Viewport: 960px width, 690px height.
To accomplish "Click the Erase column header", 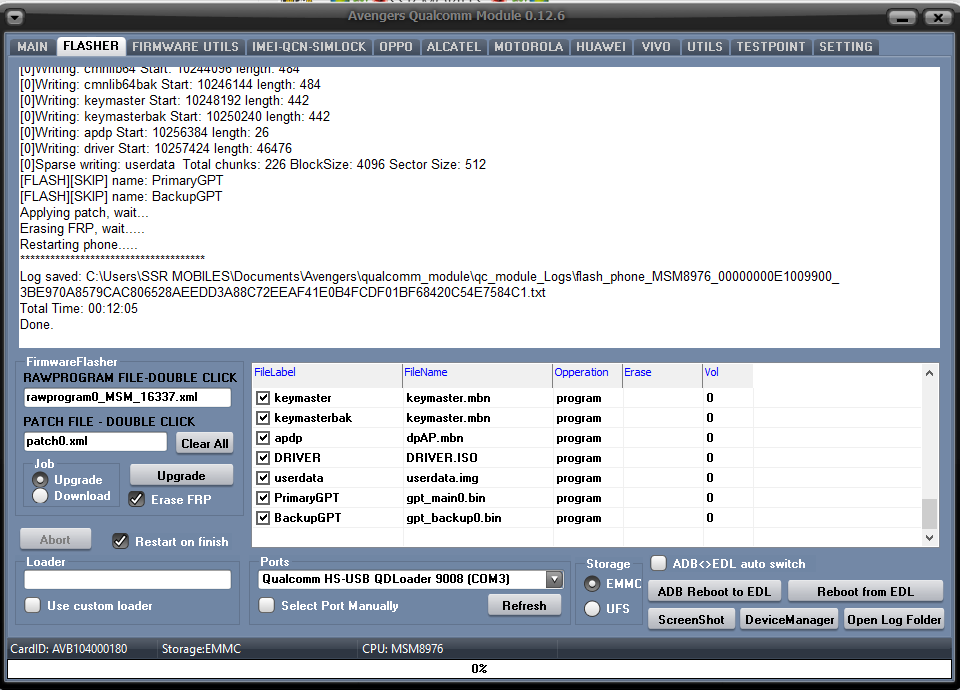I will 662,375.
